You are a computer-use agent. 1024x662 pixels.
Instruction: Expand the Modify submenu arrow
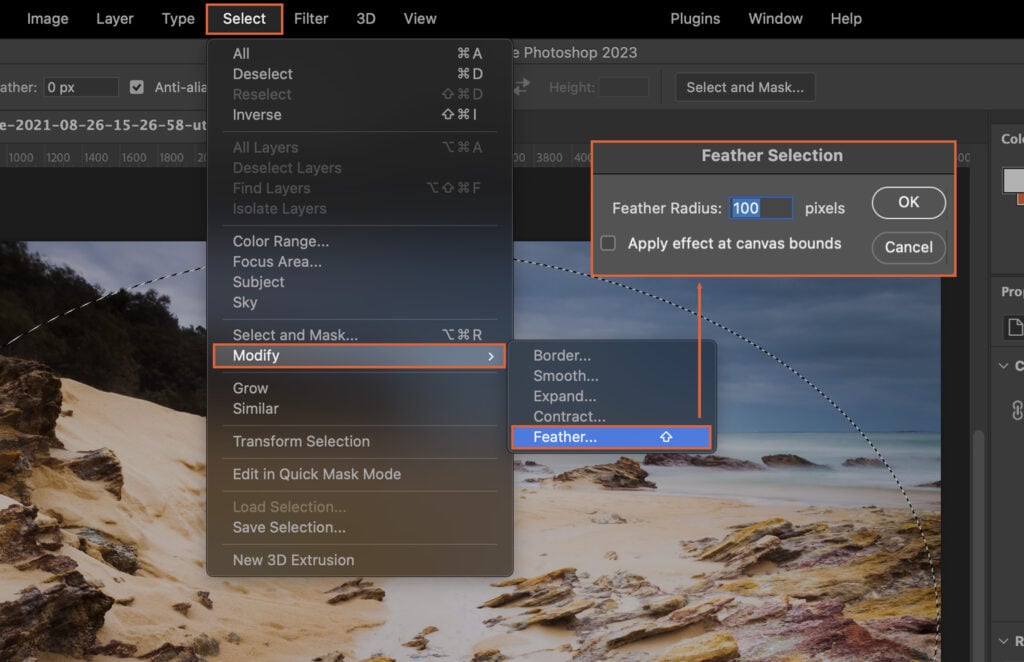point(492,356)
